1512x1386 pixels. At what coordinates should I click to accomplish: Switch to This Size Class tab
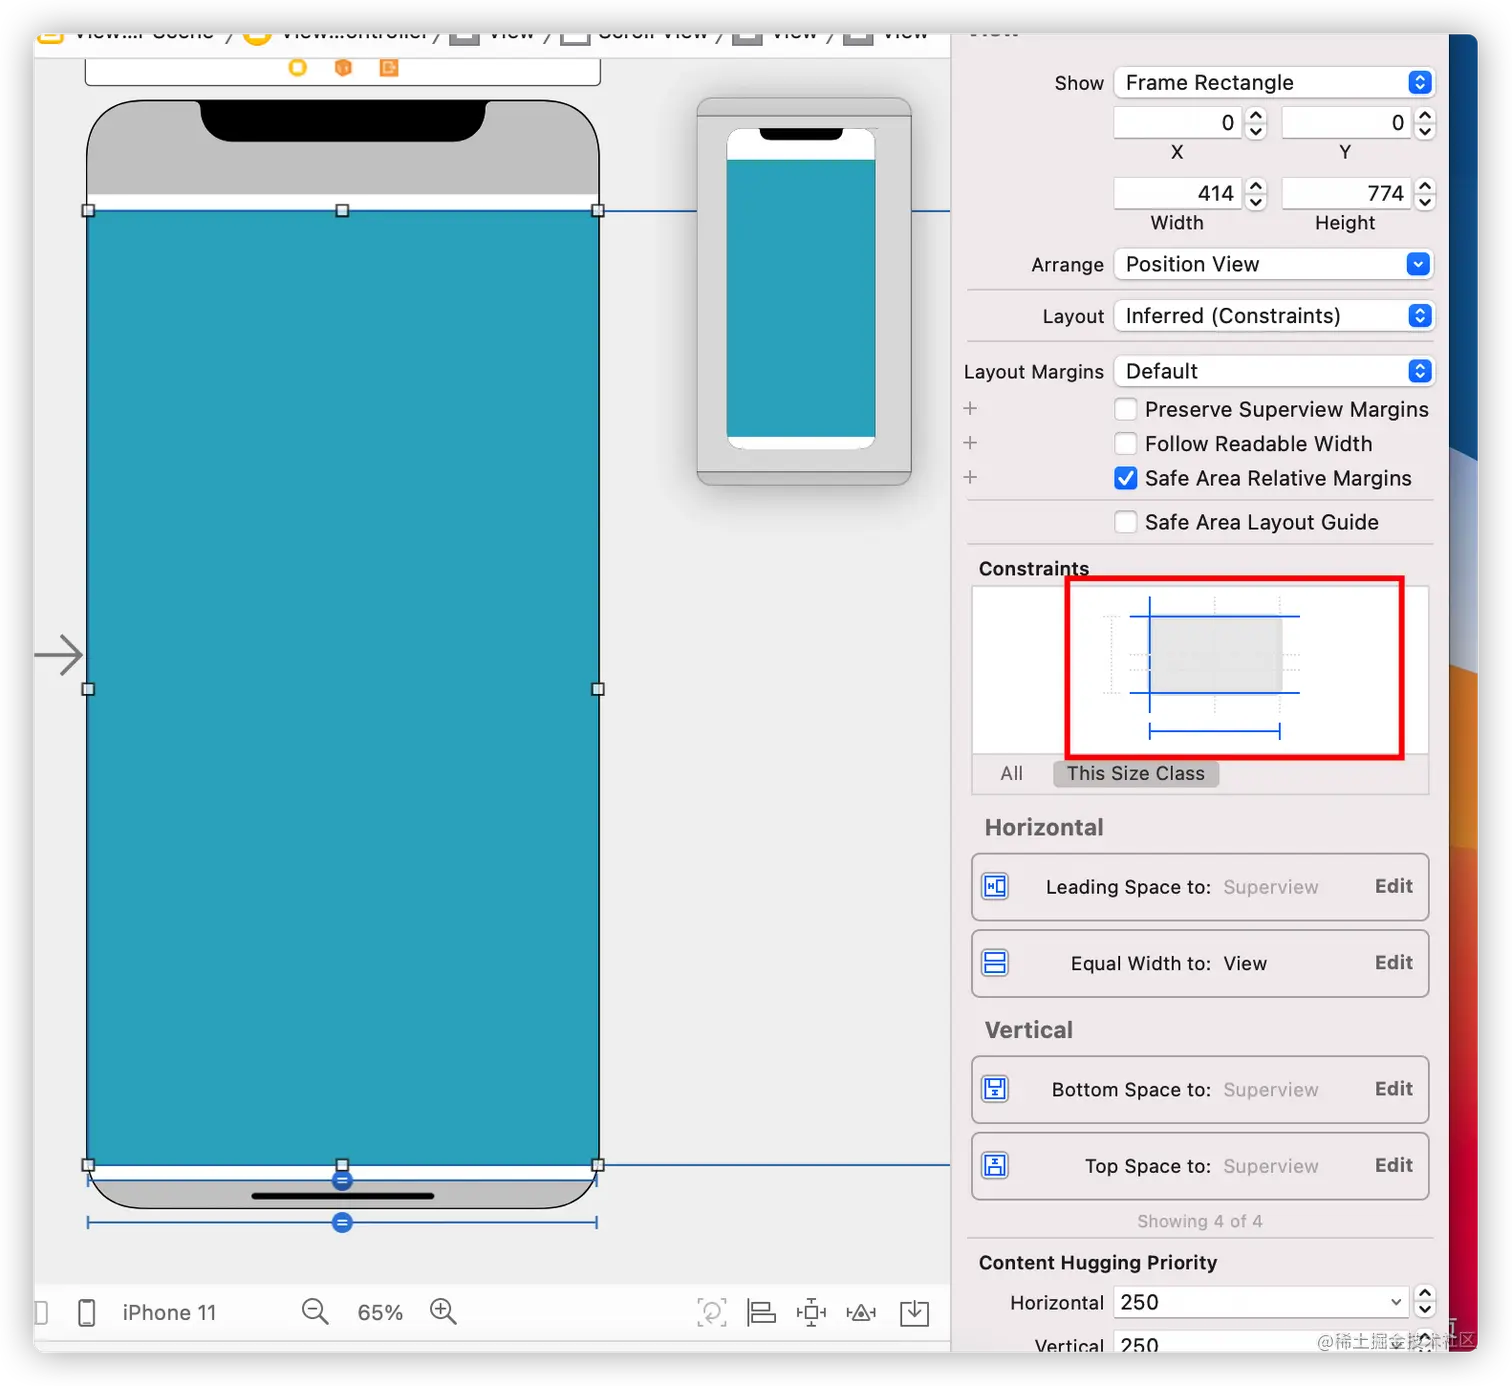(x=1135, y=773)
